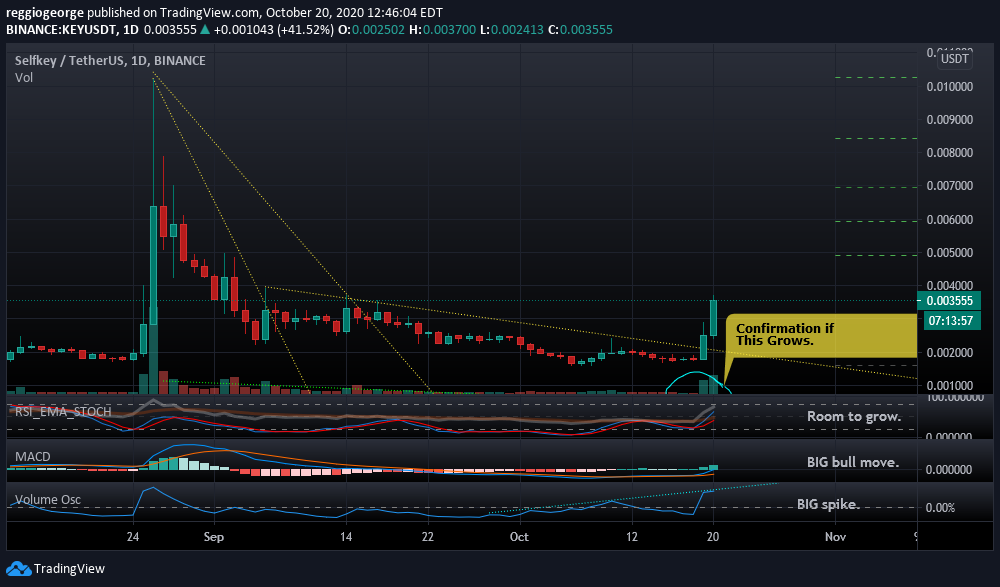Click the 0.002000 price axis label
Image resolution: width=1000 pixels, height=587 pixels.
pyautogui.click(x=950, y=353)
